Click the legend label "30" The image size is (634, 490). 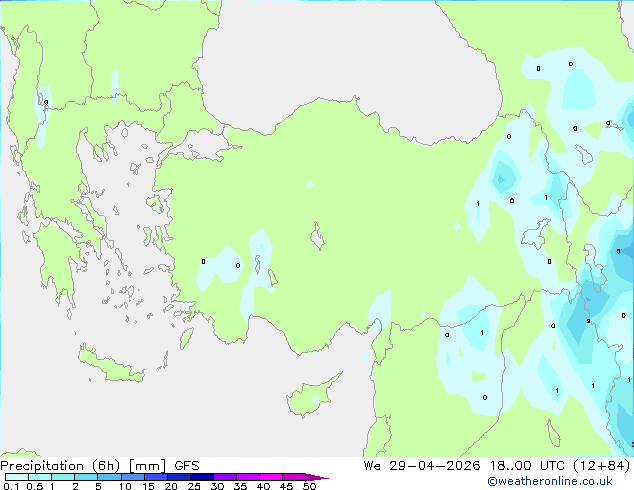click(x=217, y=486)
